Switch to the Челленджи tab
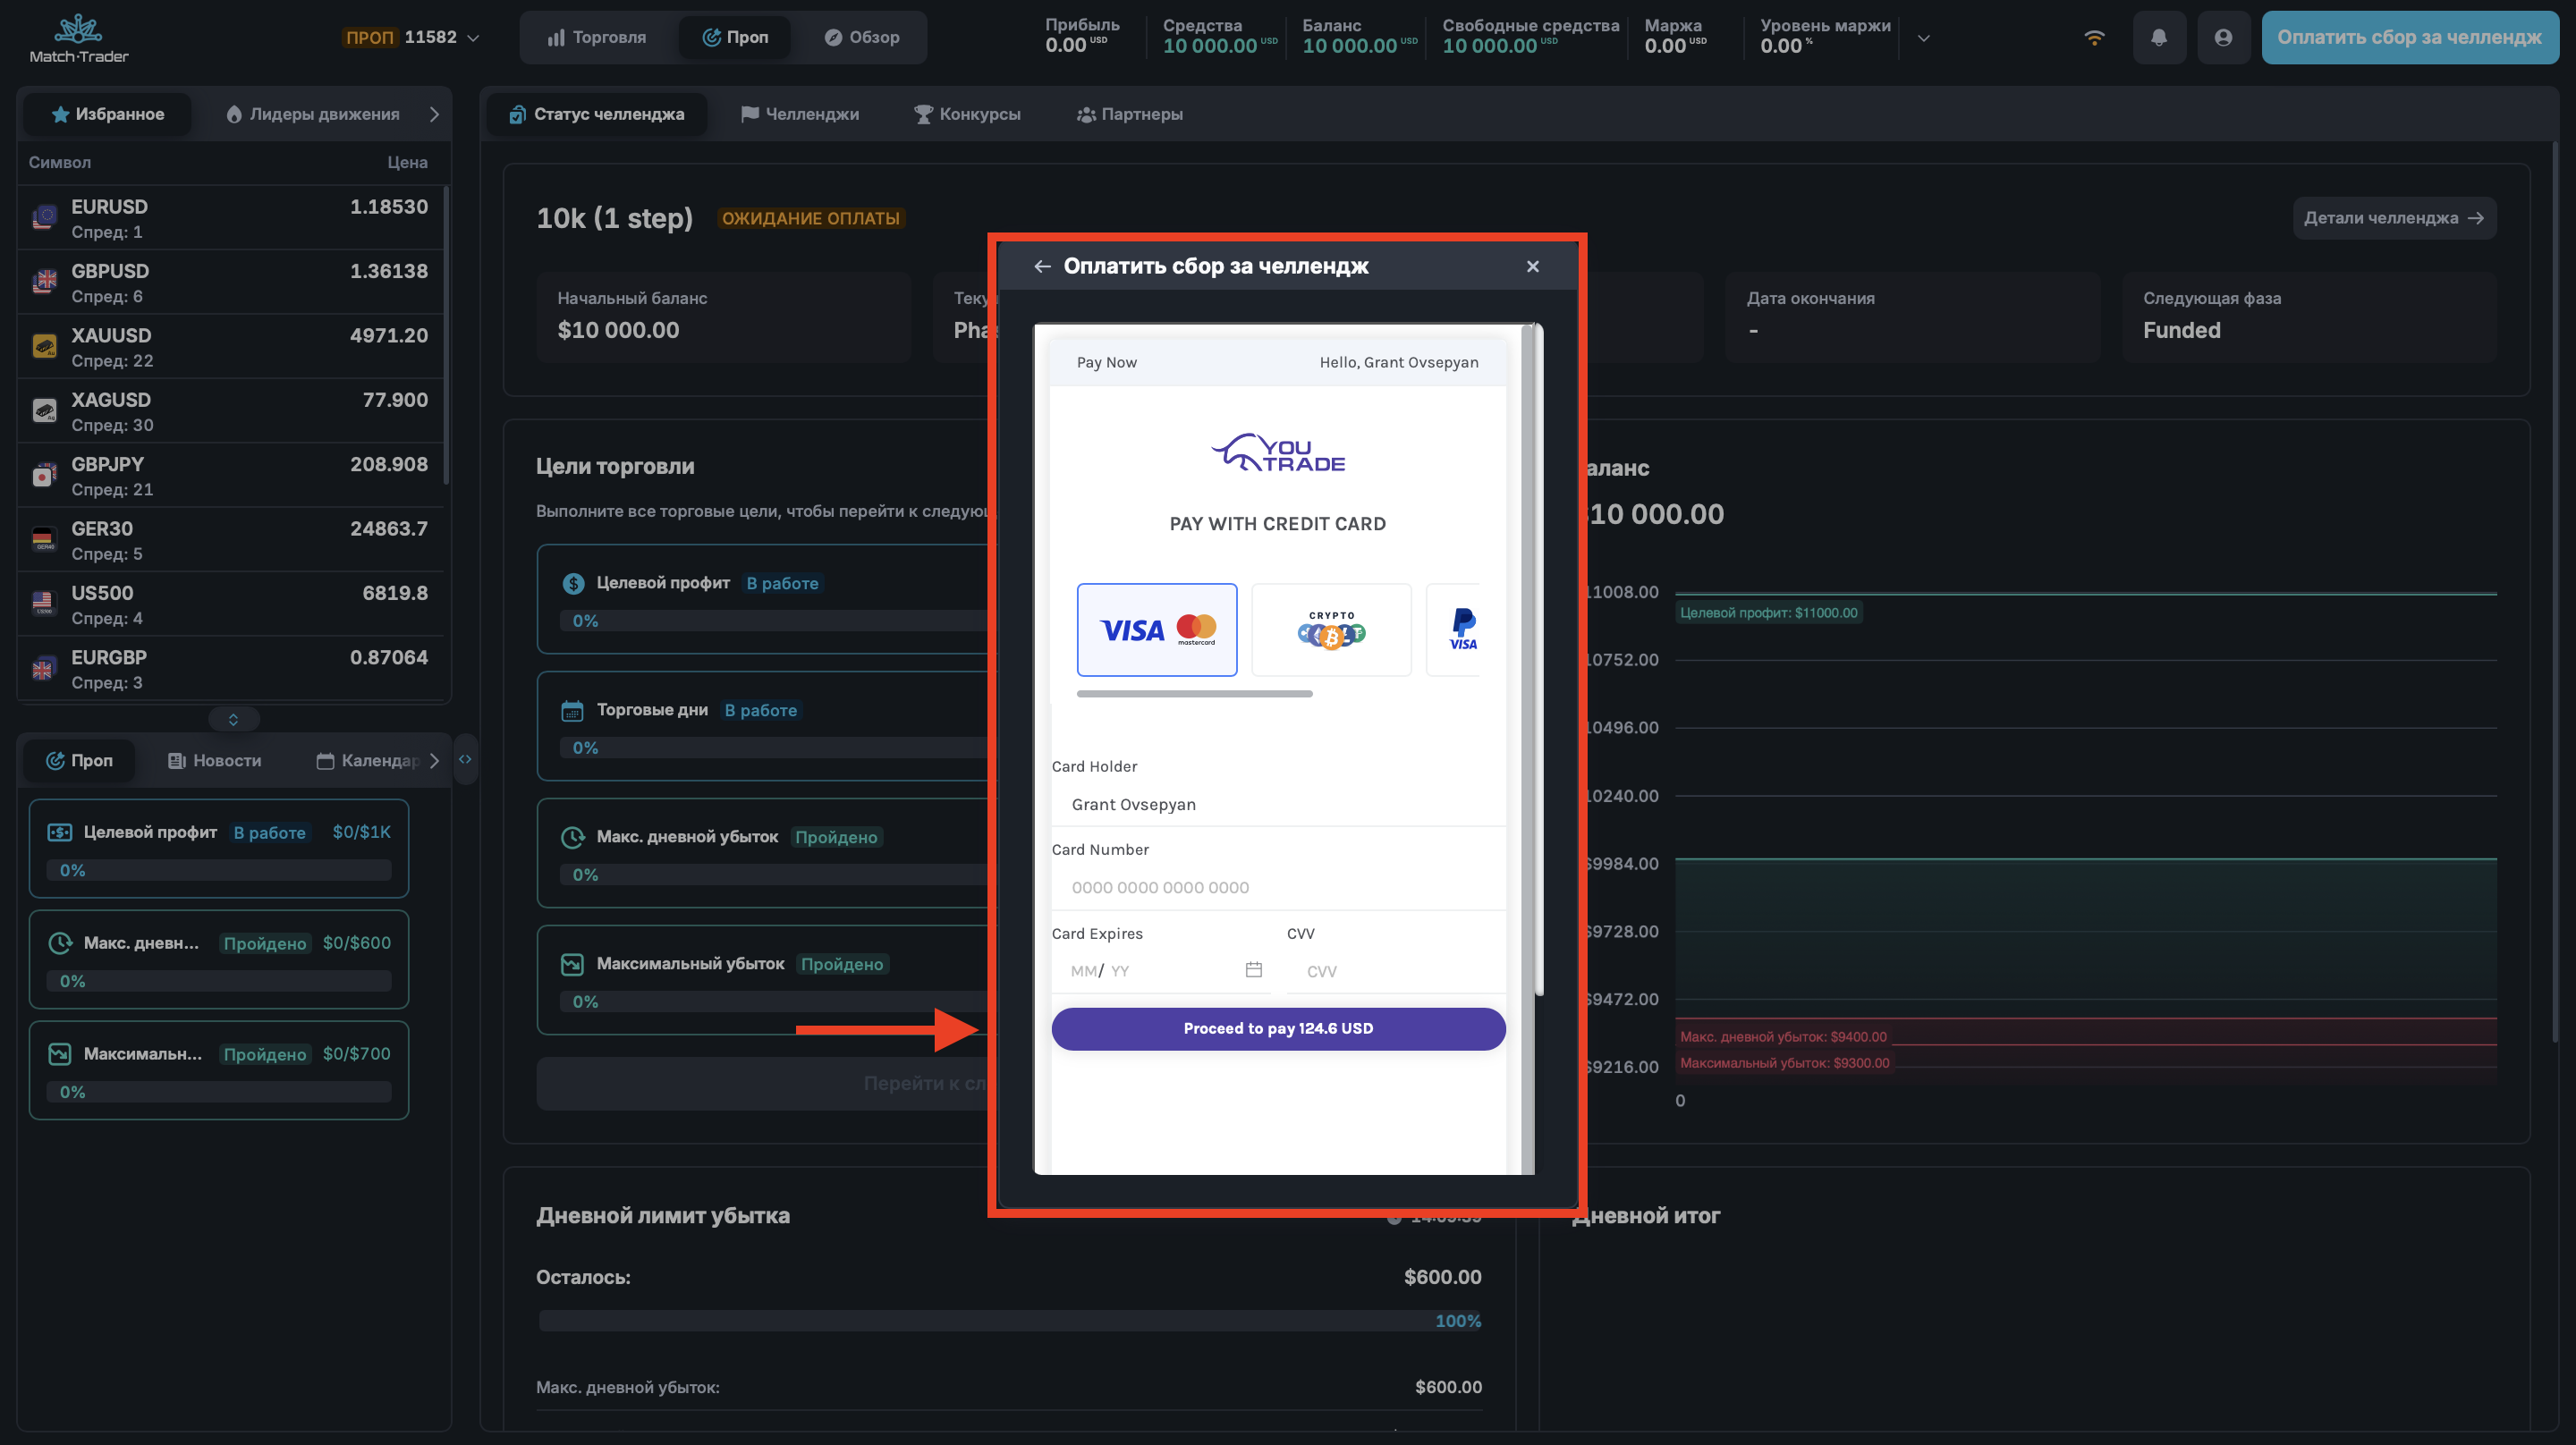Viewport: 2576px width, 1445px height. [799, 114]
